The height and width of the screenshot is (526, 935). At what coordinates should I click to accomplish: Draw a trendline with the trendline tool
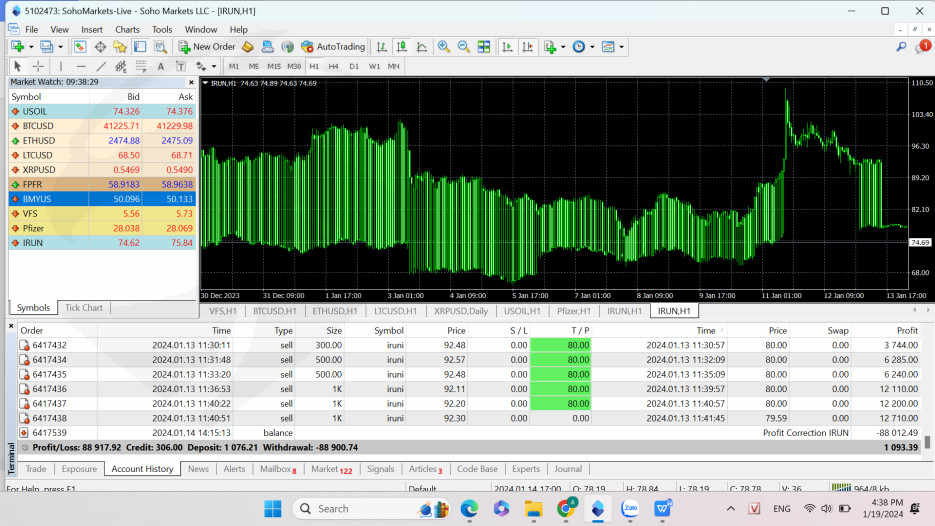(x=100, y=66)
